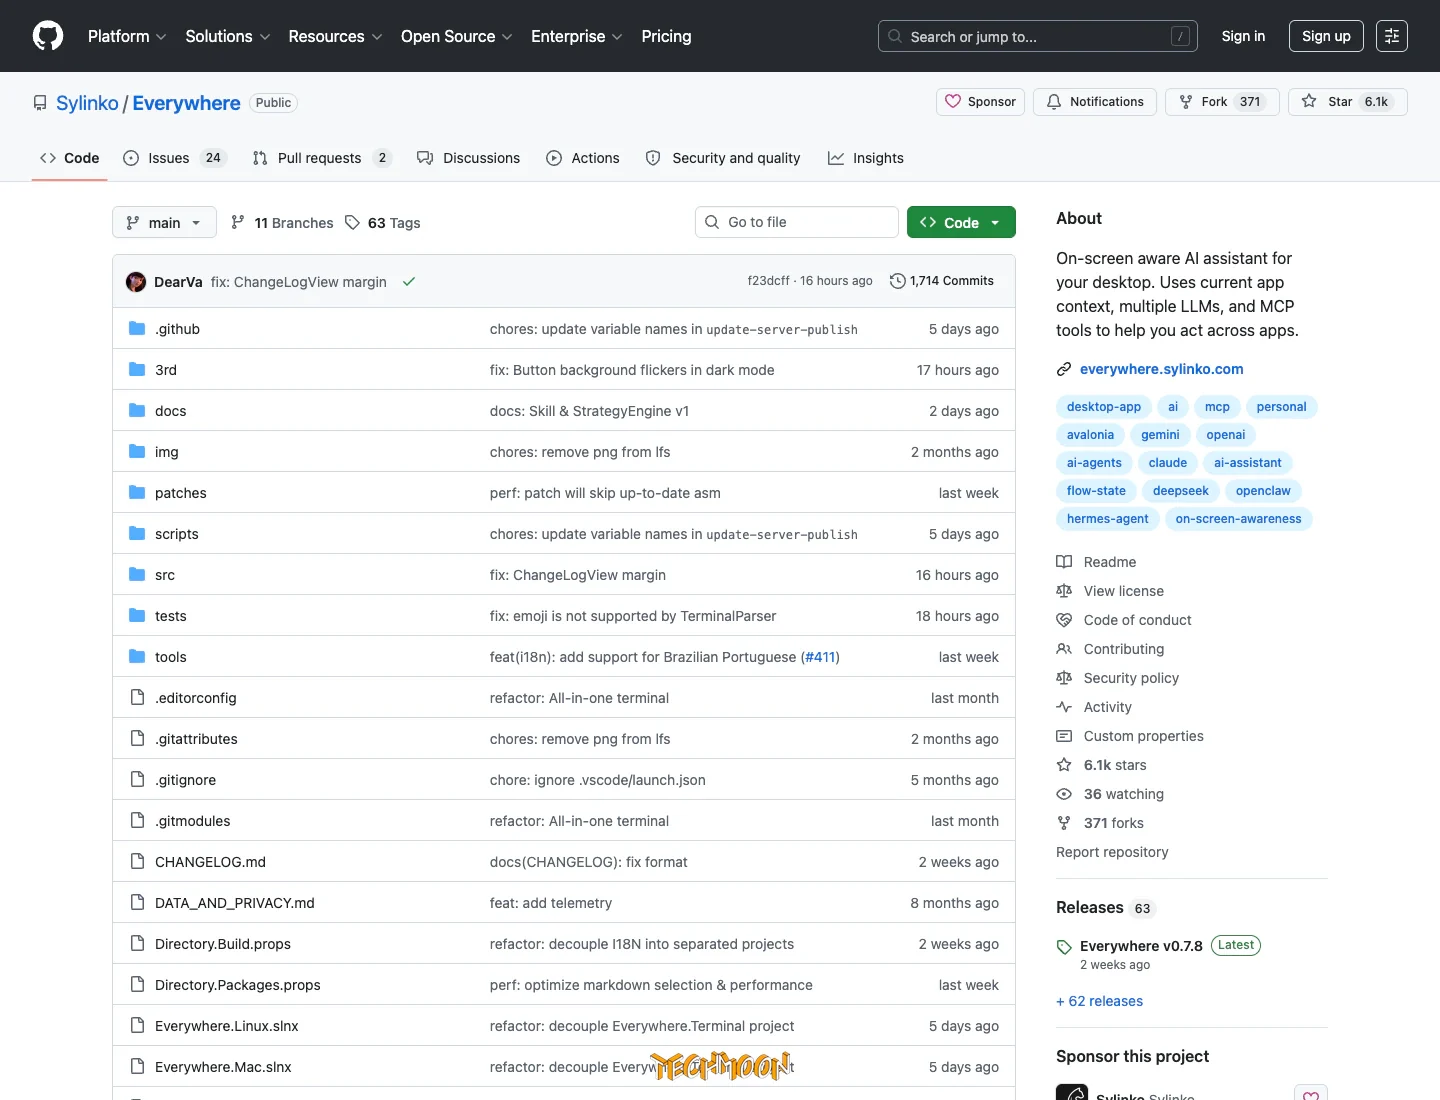Click the Everywhere v0.7.8 release tag
The image size is (1440, 1100).
point(1141,946)
